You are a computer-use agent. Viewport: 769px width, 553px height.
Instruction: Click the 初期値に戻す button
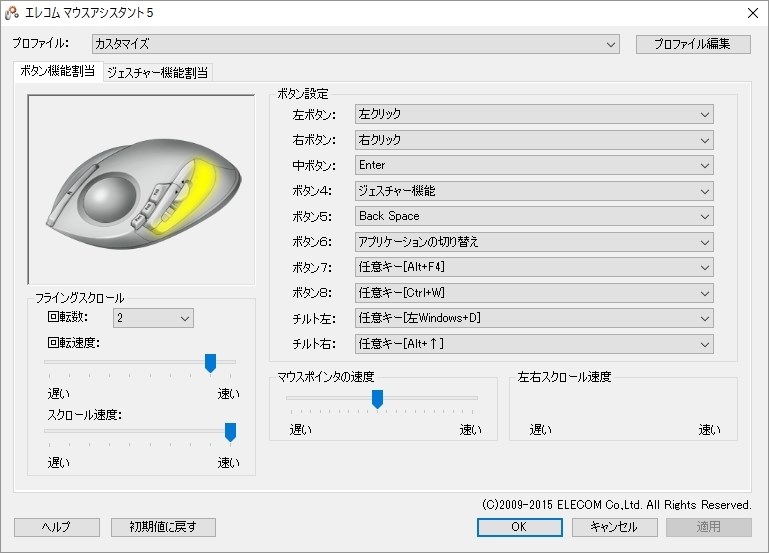(x=163, y=527)
